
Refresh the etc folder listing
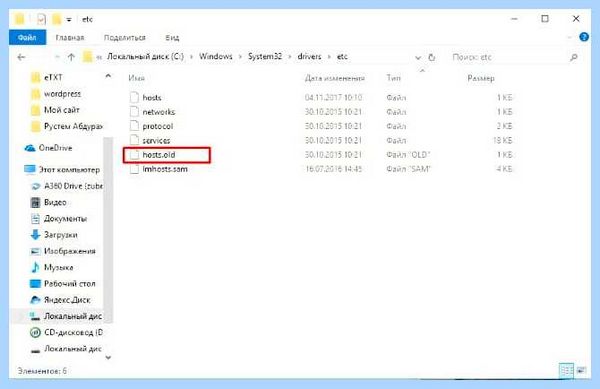pos(432,57)
